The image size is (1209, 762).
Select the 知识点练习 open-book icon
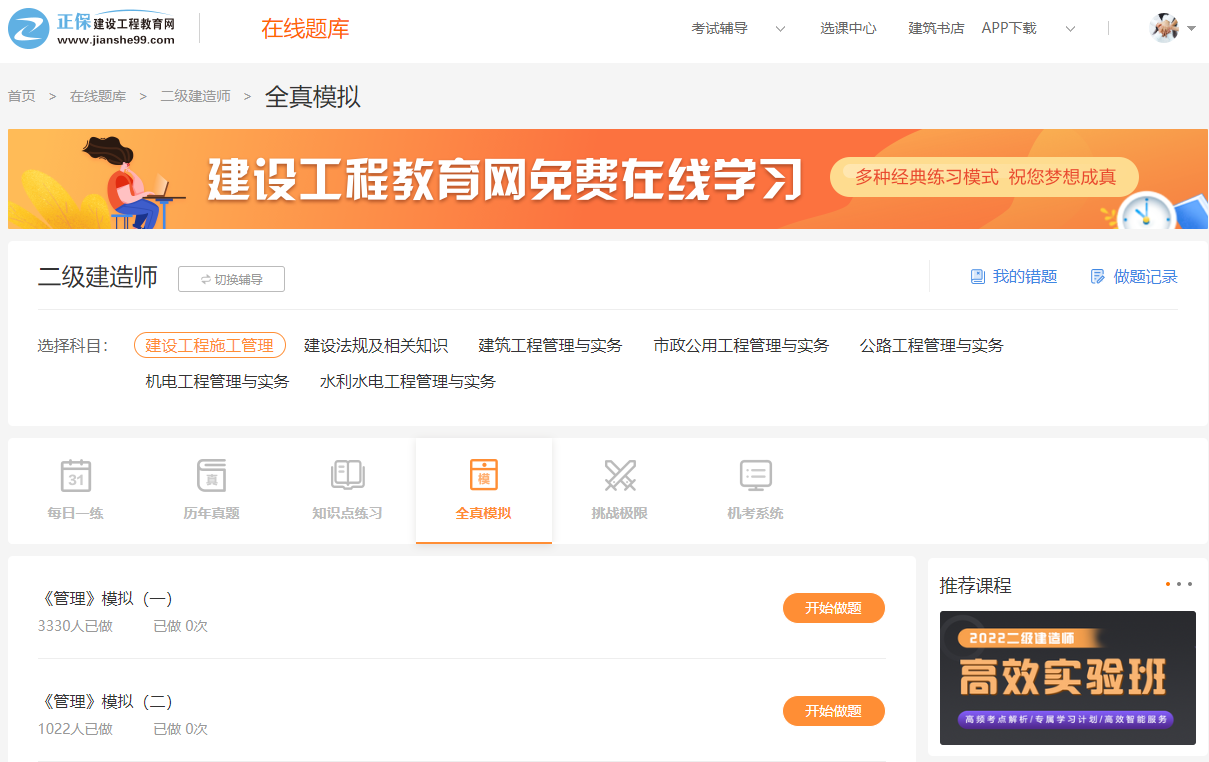click(347, 476)
